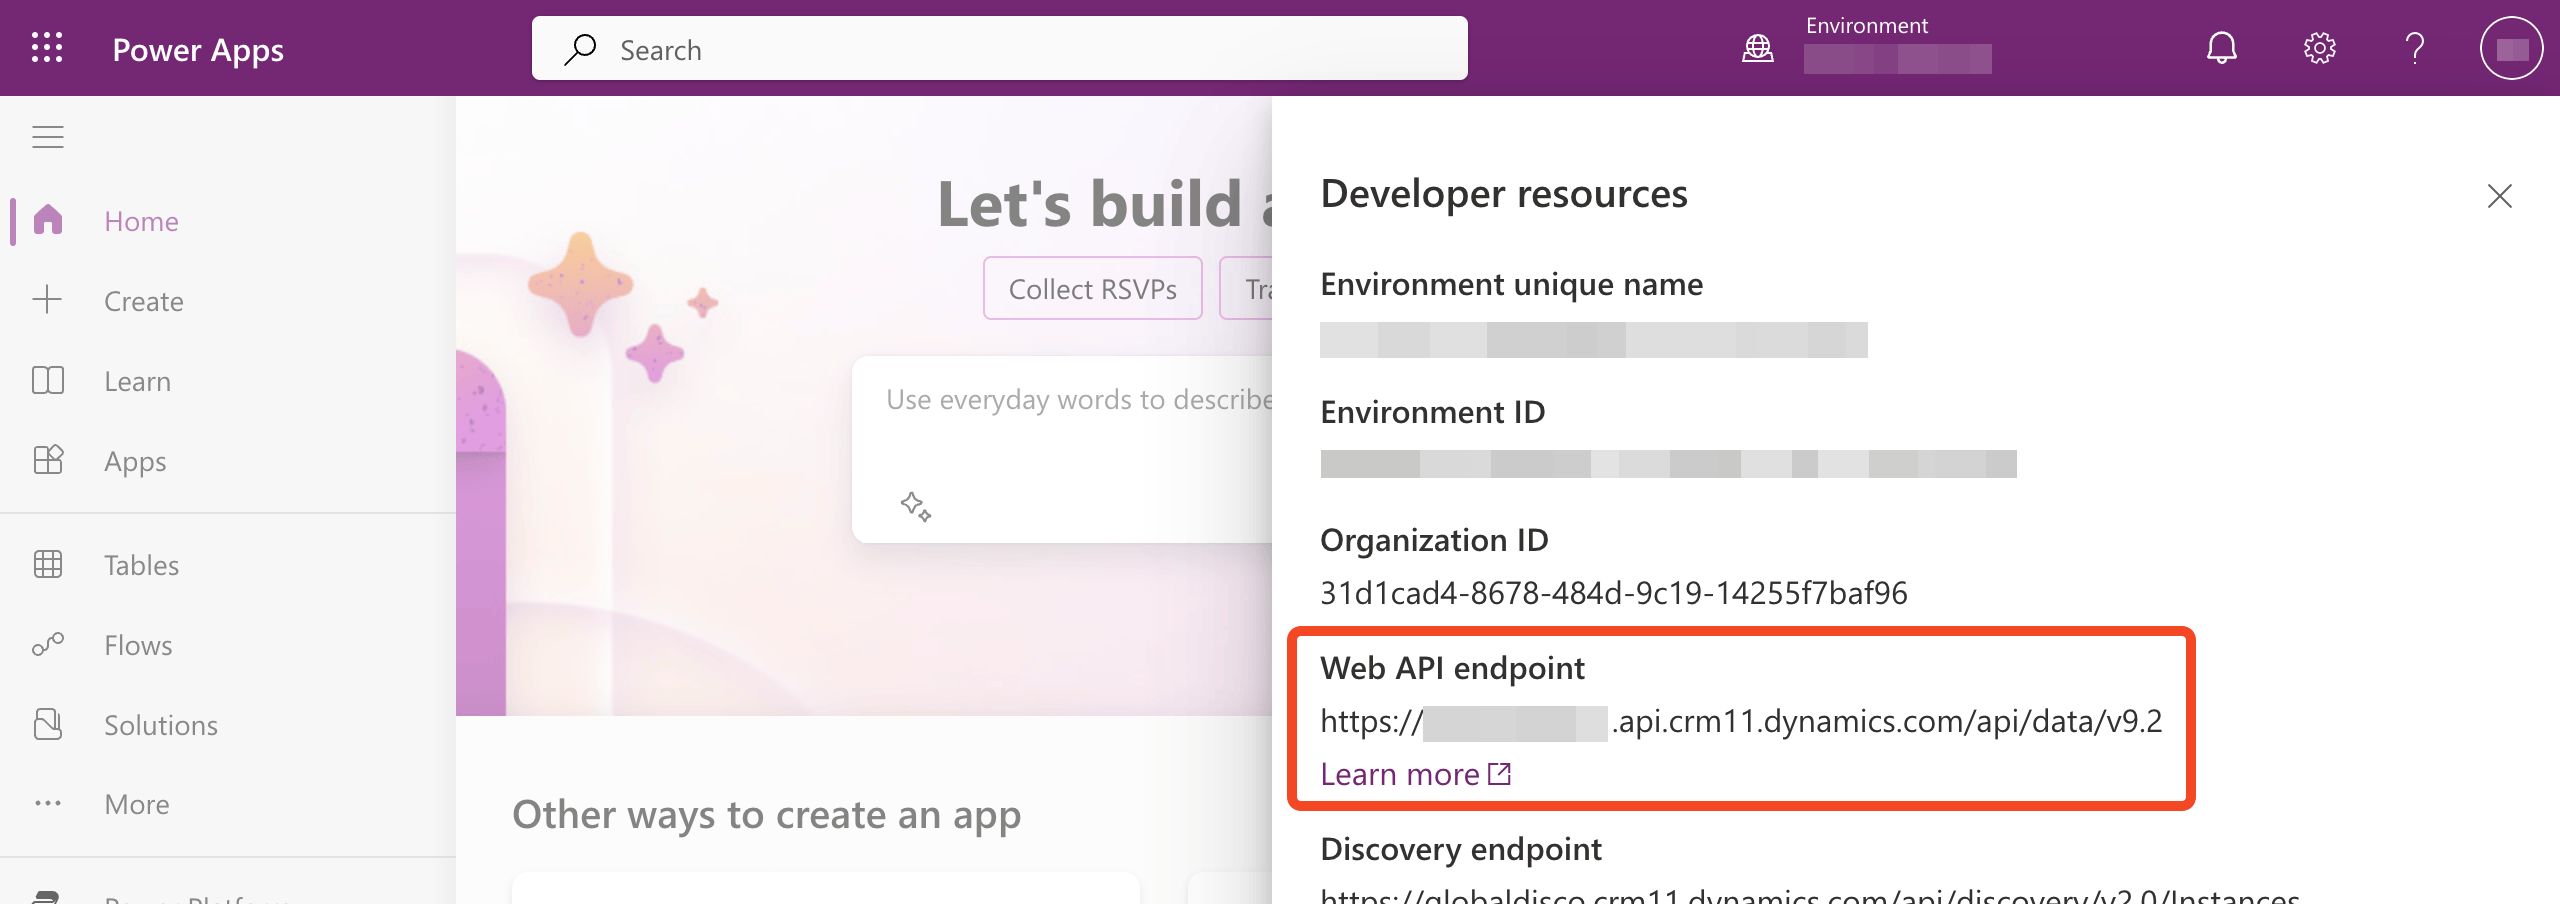Click the Power Apps title

pos(198,49)
